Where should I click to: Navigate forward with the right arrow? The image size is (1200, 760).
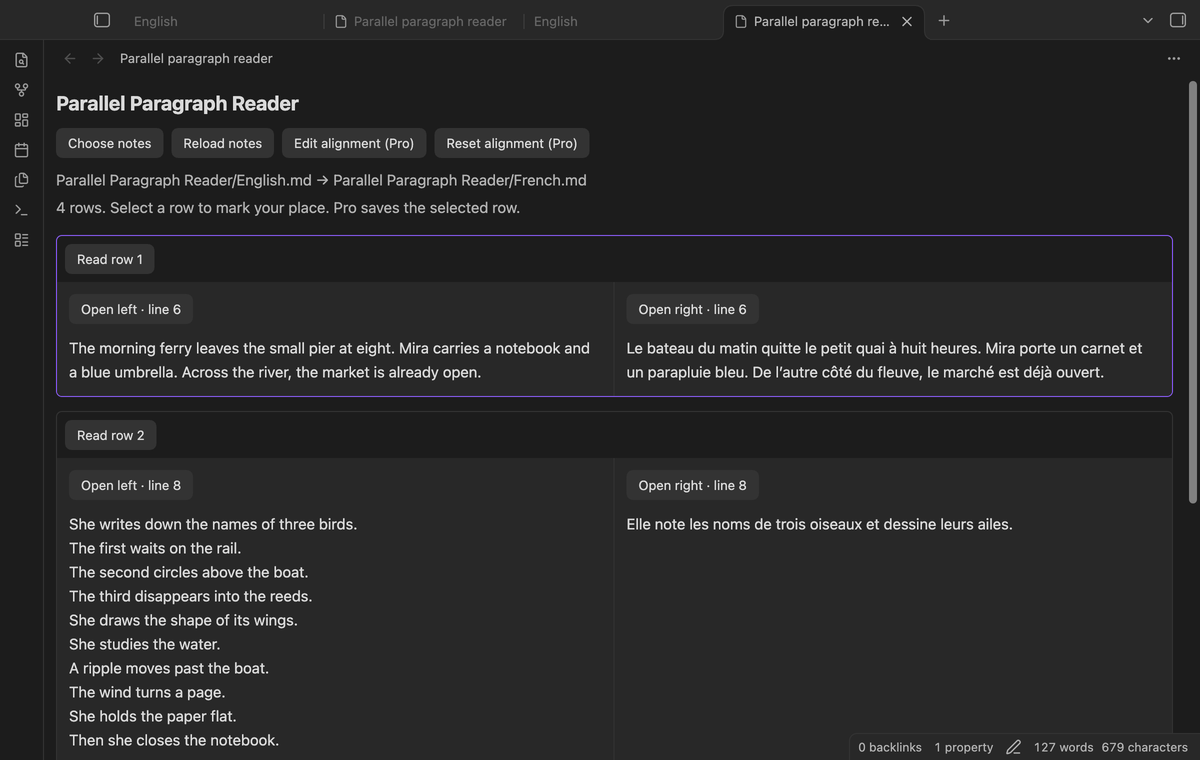[x=98, y=58]
